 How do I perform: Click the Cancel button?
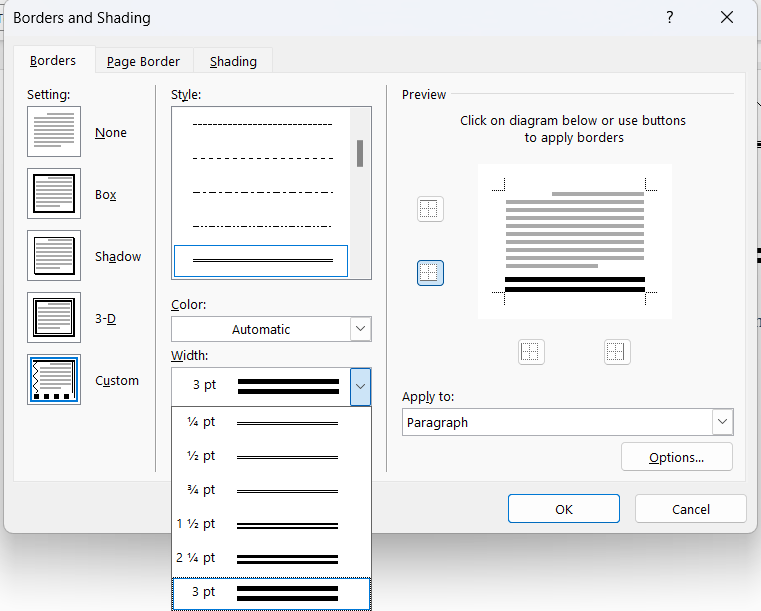(691, 509)
